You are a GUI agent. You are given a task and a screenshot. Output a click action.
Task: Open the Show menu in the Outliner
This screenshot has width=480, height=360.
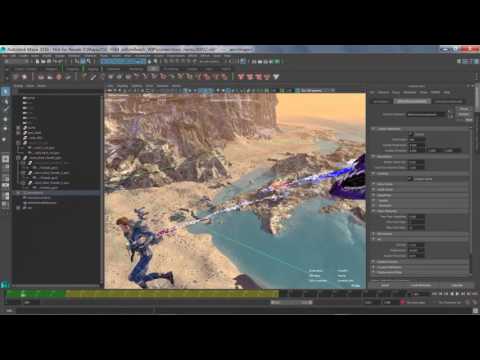[x=30, y=86]
